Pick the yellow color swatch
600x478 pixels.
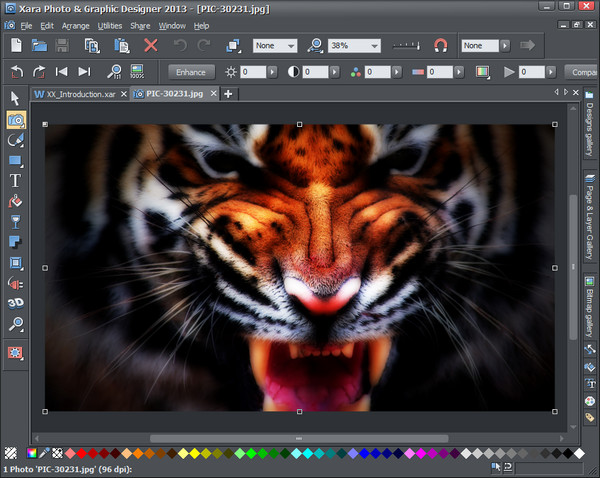(x=194, y=454)
